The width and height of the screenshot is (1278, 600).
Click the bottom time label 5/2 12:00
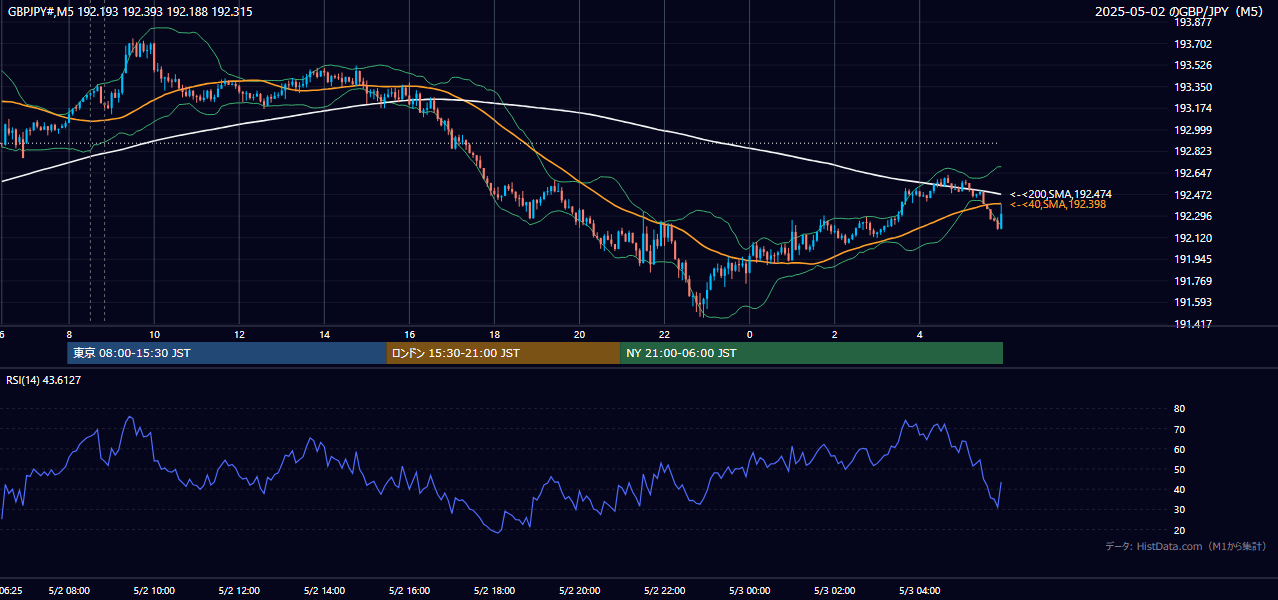239,591
